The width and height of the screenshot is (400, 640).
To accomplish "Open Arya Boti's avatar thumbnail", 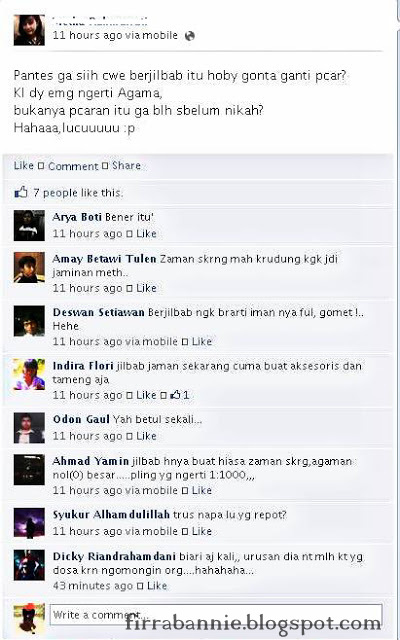I will (x=29, y=225).
